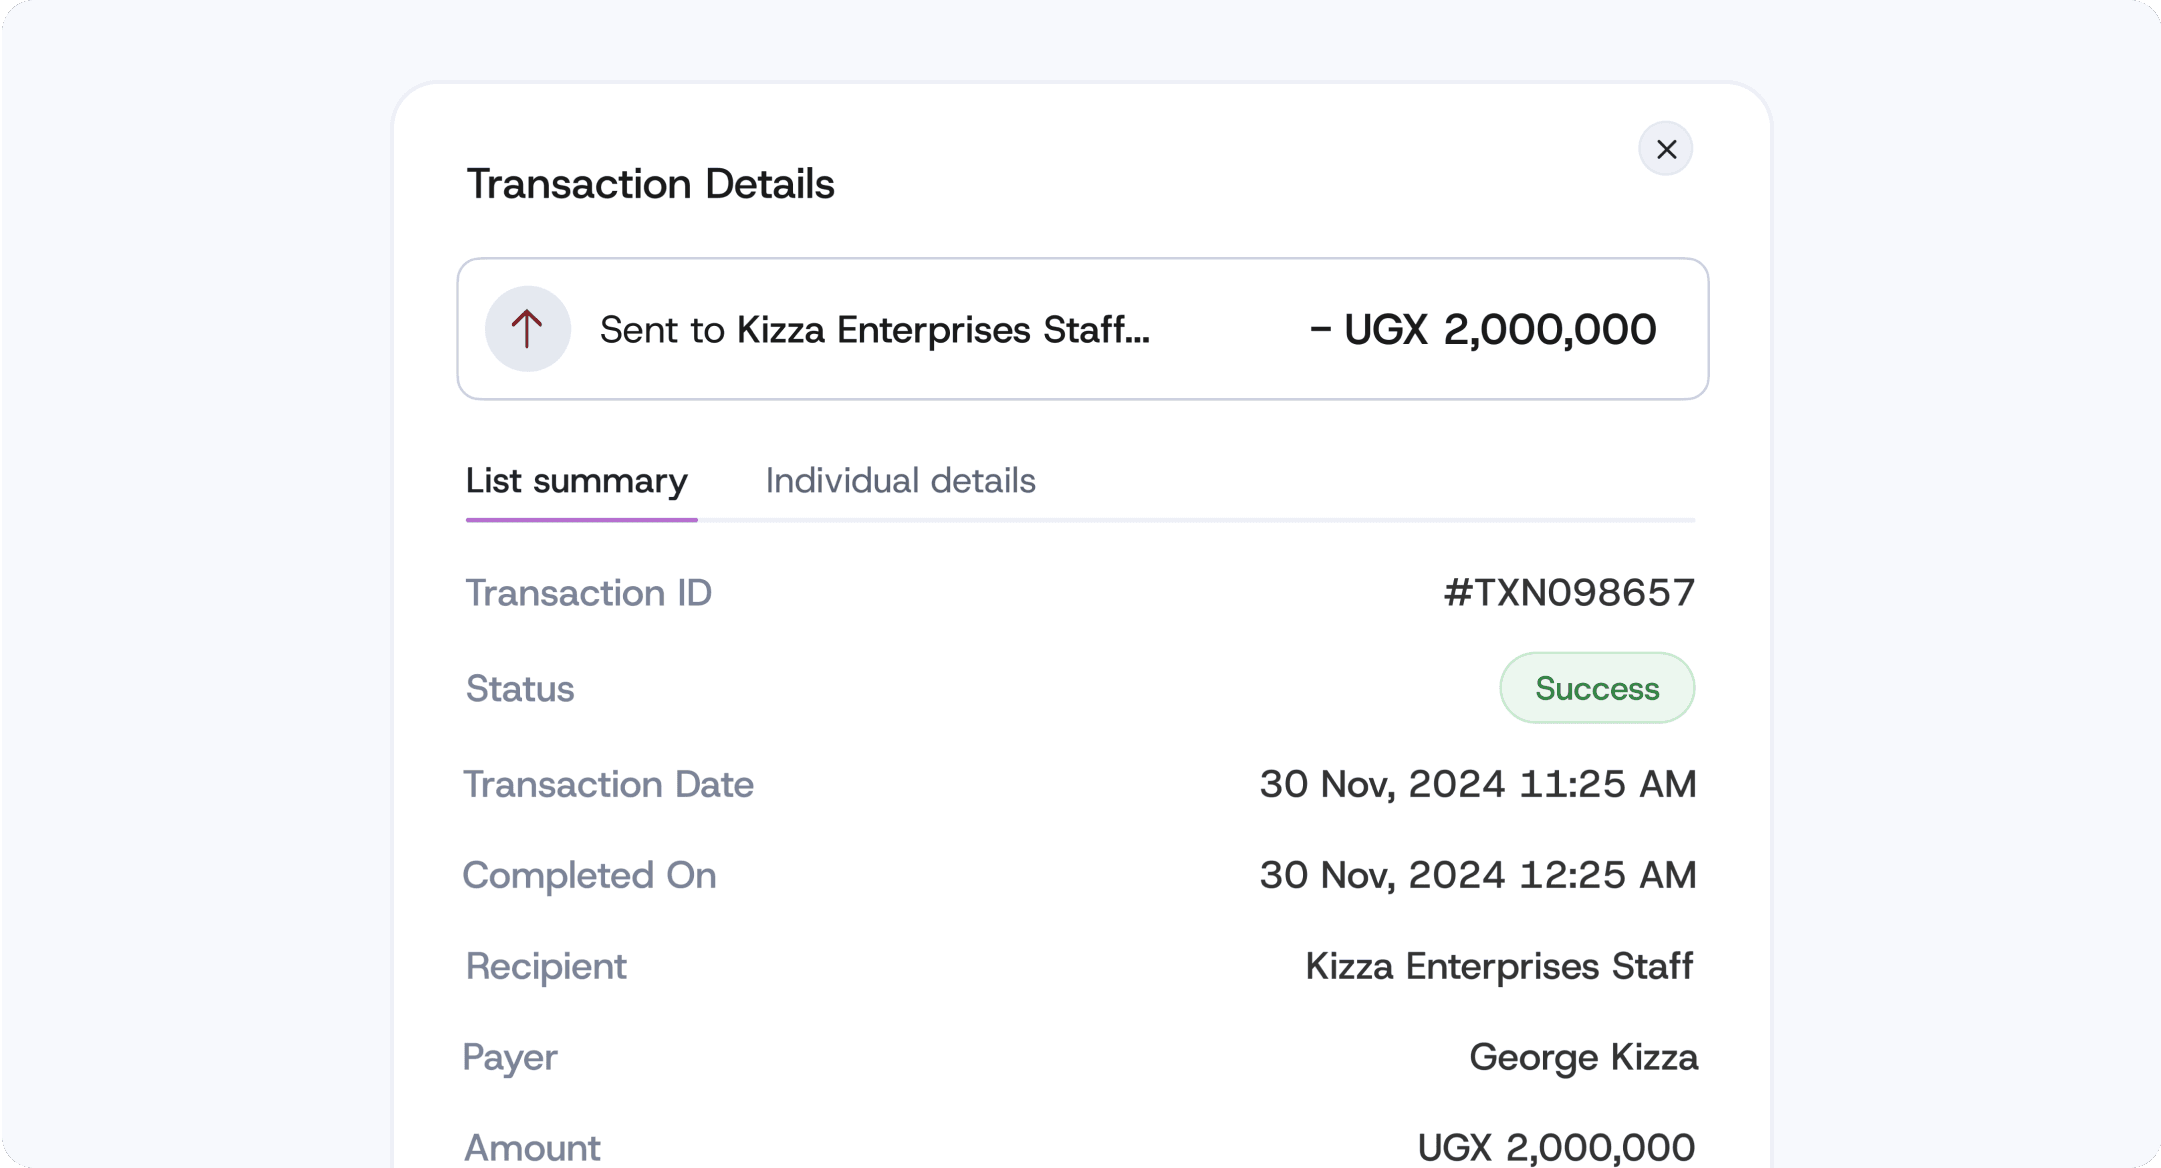Click the Kizza Enterprises Staff recipient value
Viewport: 2161px width, 1168px height.
click(x=1498, y=966)
